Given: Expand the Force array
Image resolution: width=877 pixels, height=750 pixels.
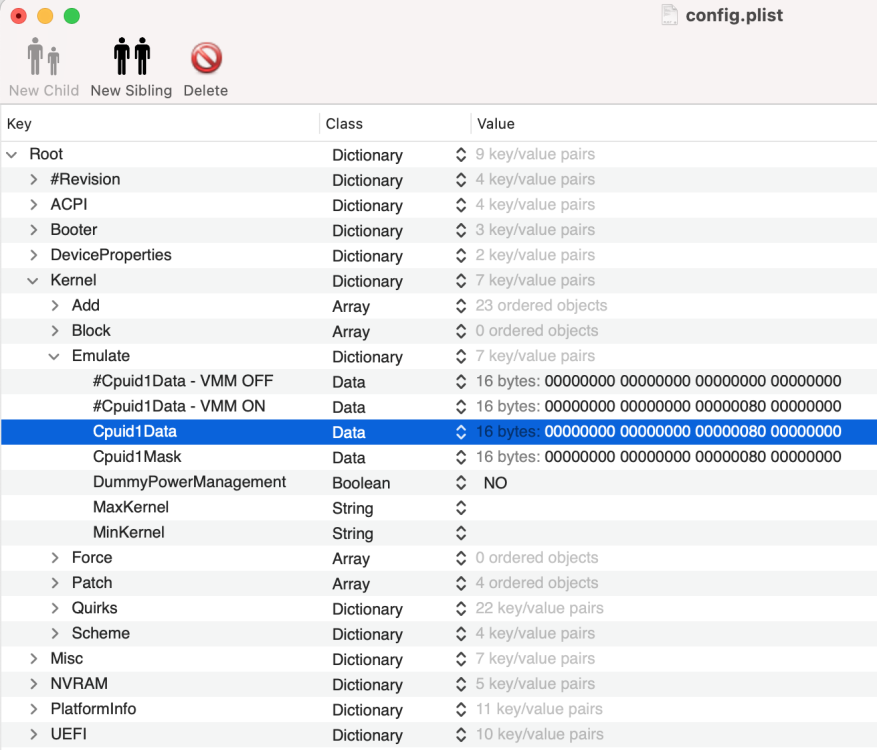Looking at the screenshot, I should (55, 558).
